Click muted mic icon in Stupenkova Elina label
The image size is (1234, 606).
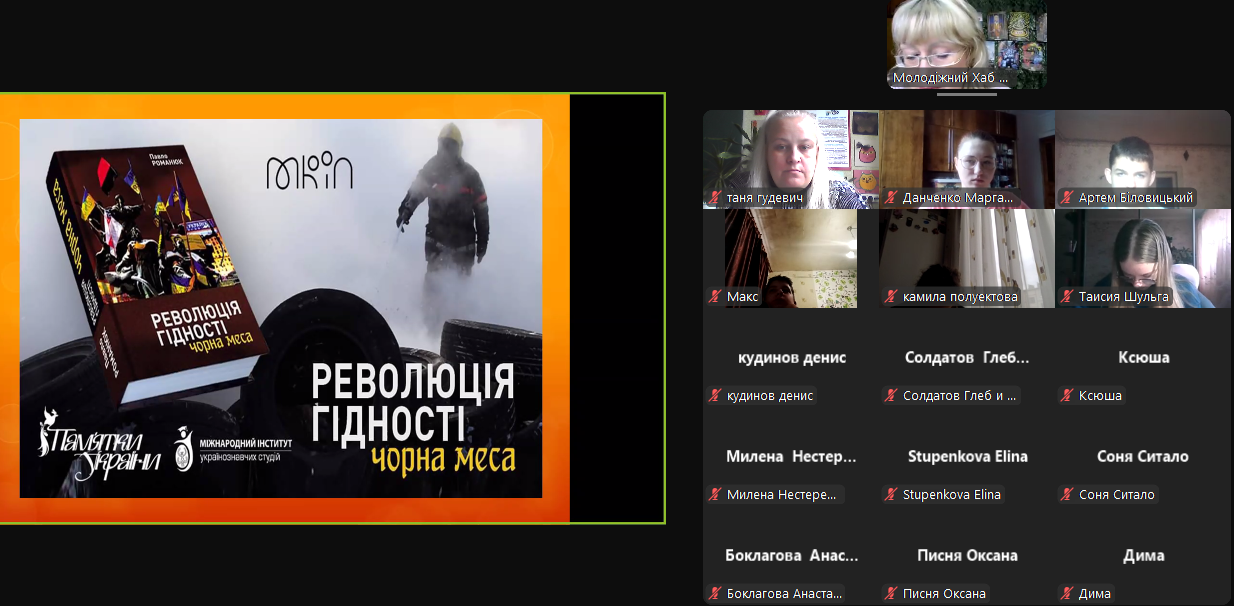[x=891, y=495]
